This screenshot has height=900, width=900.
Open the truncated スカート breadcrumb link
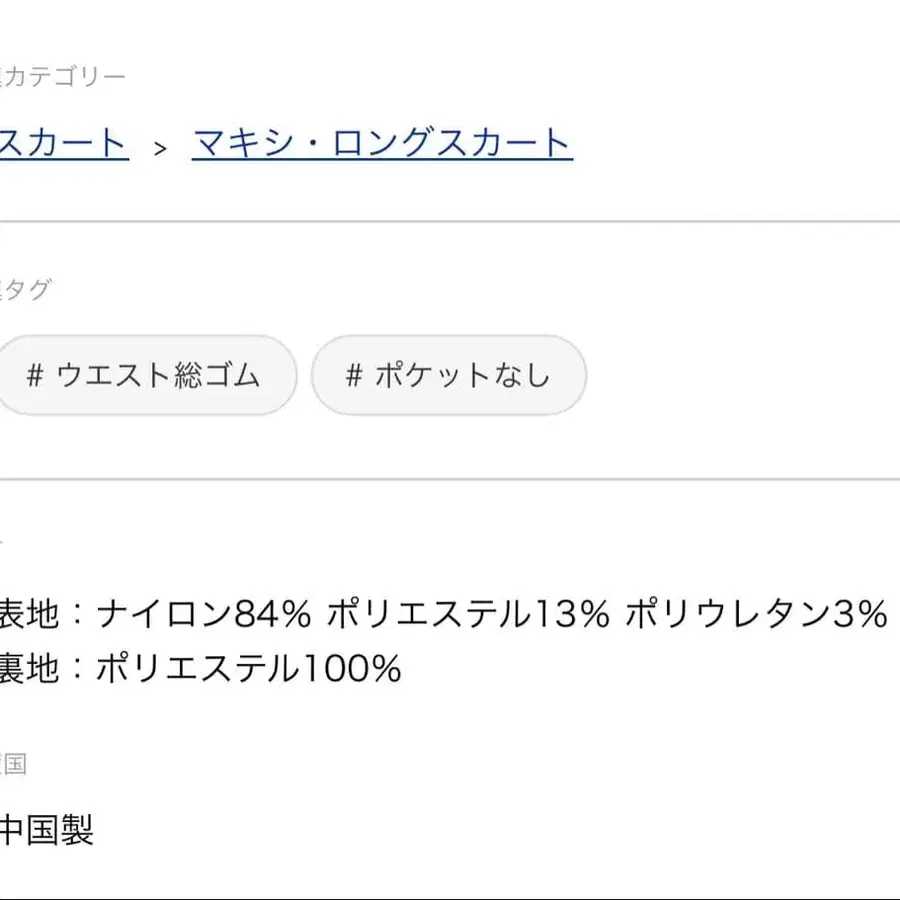coord(60,142)
